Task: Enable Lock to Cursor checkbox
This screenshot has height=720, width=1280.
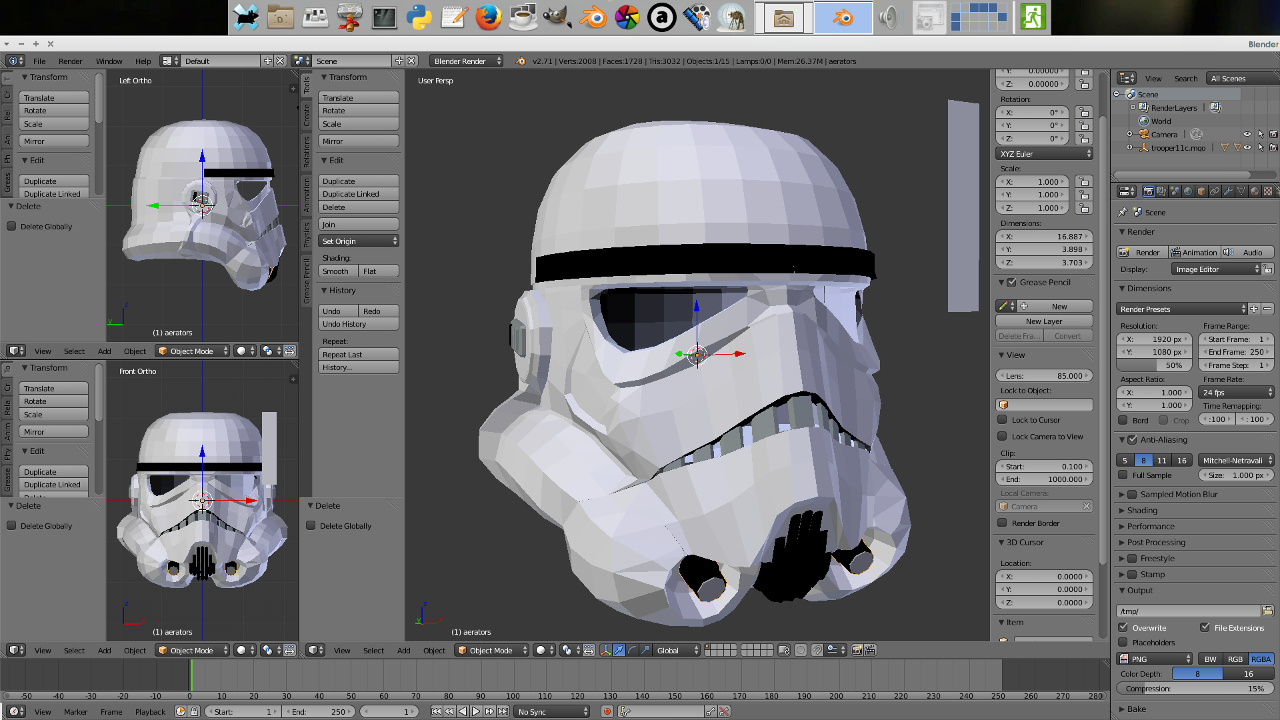Action: (1002, 420)
